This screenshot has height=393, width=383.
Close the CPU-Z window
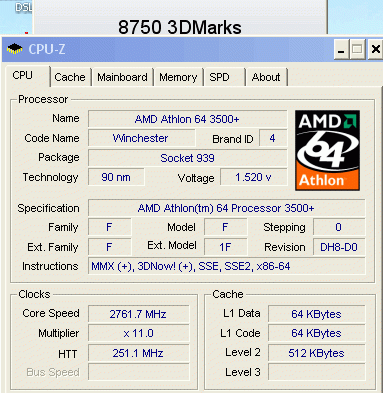[x=375, y=49]
